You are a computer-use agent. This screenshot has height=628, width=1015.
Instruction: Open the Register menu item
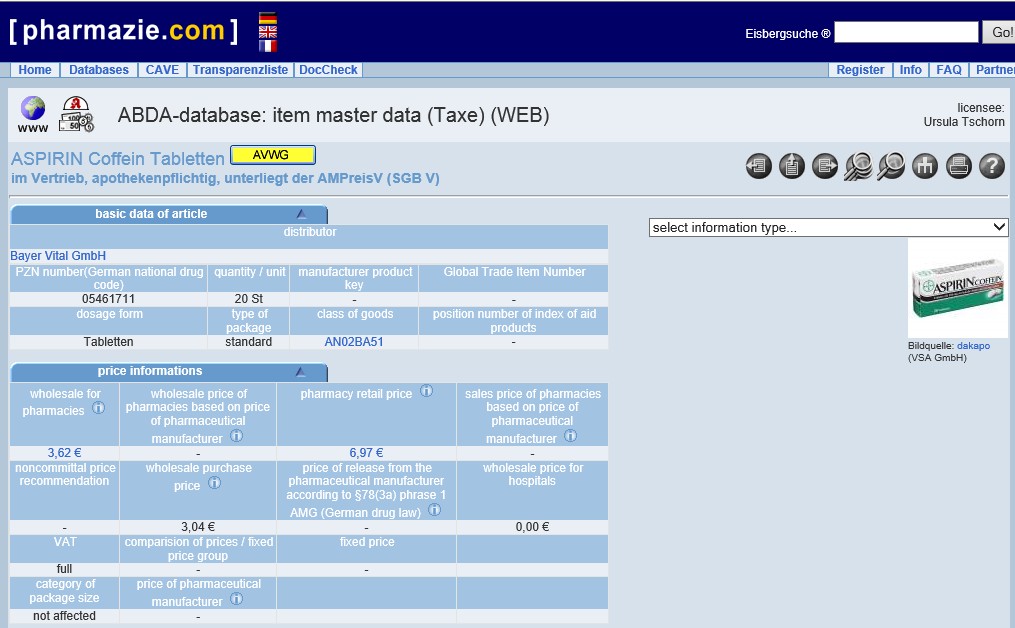[x=860, y=70]
